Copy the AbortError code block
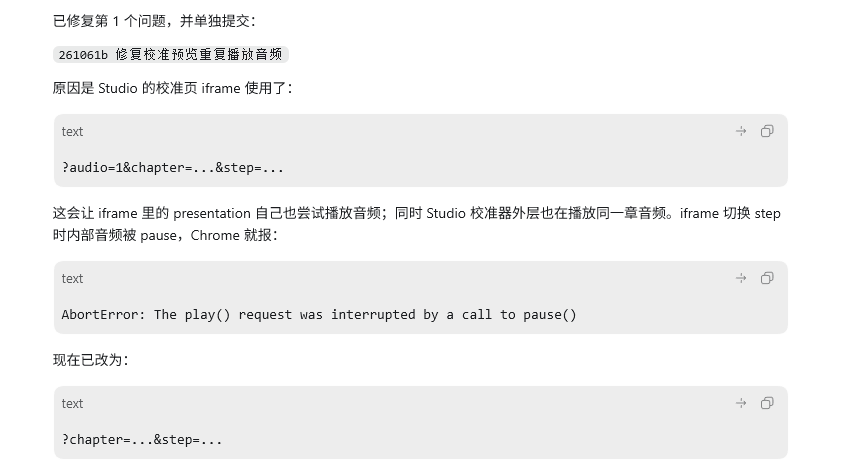This screenshot has width=855, height=463. coord(767,279)
